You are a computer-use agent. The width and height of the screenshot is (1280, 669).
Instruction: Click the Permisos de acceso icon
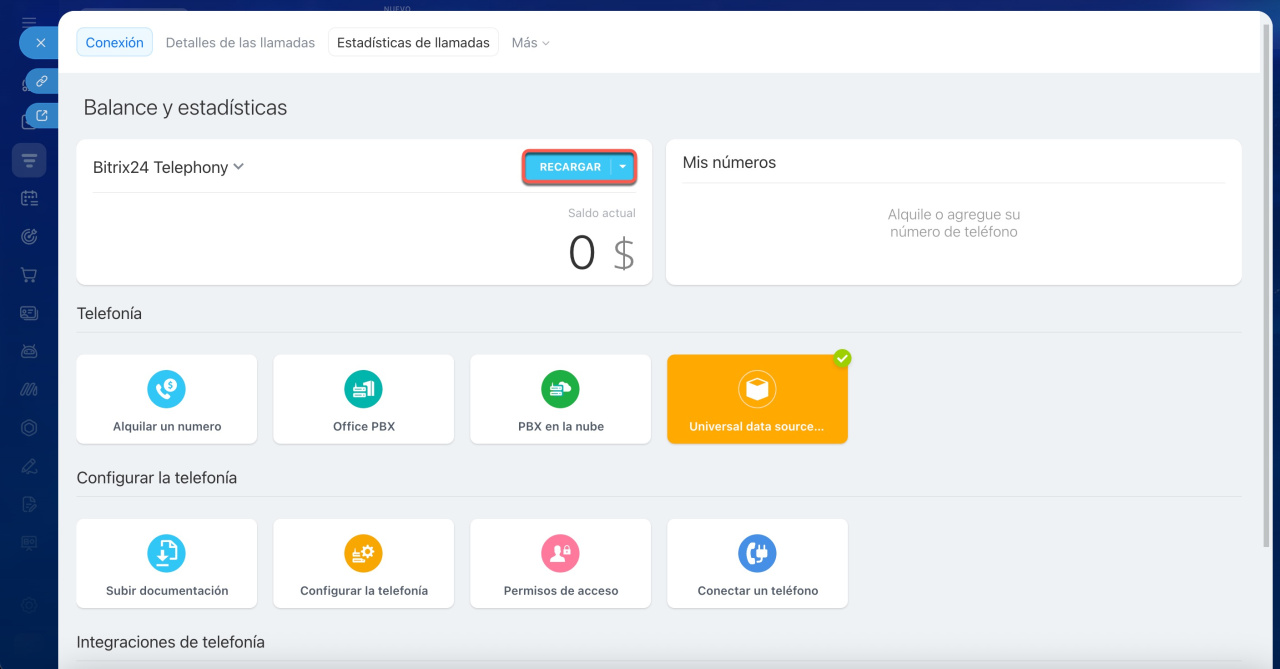(560, 553)
